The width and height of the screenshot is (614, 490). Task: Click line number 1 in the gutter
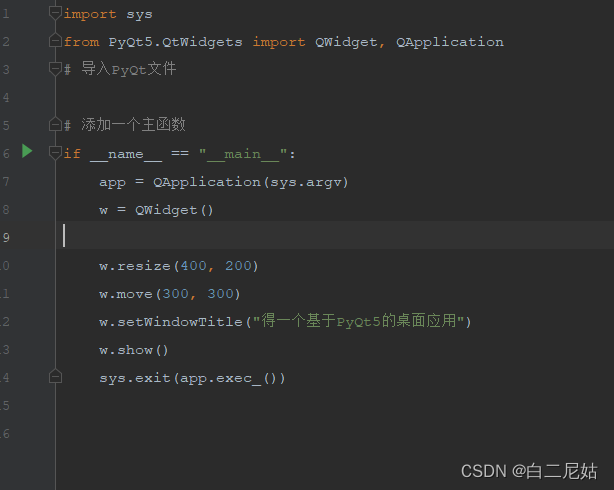point(6,14)
